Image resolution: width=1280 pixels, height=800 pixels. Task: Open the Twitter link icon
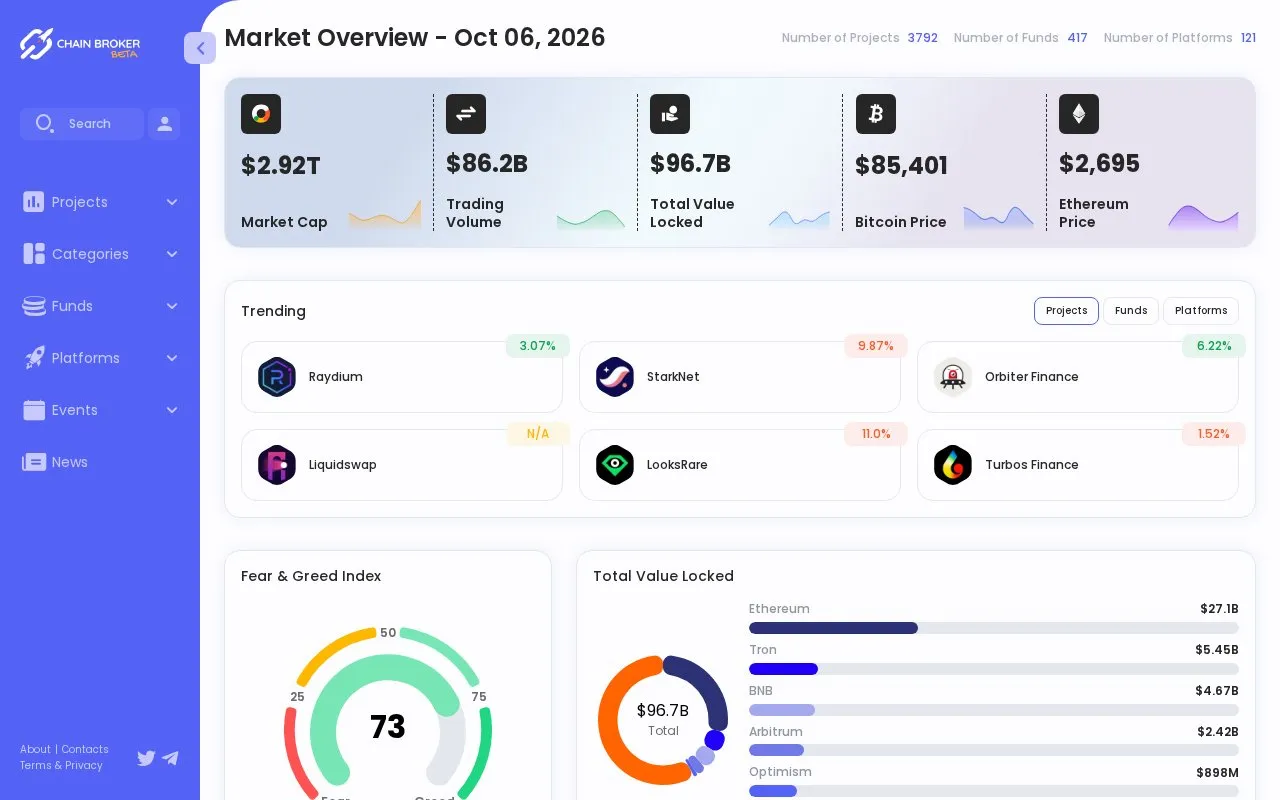[146, 758]
